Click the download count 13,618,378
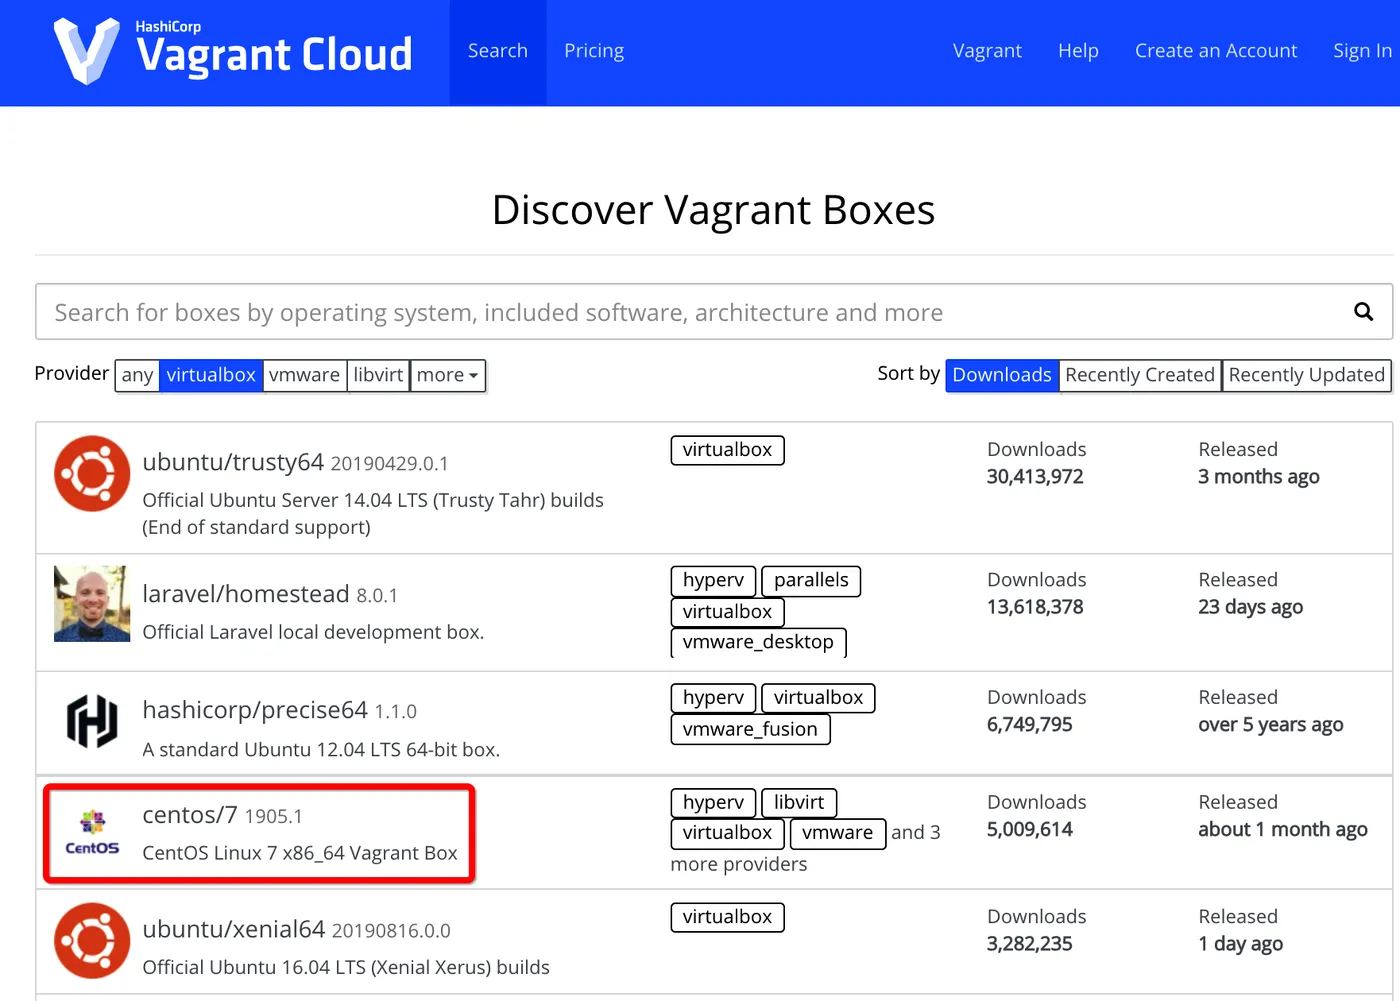The height and width of the screenshot is (1001, 1400). click(1035, 607)
